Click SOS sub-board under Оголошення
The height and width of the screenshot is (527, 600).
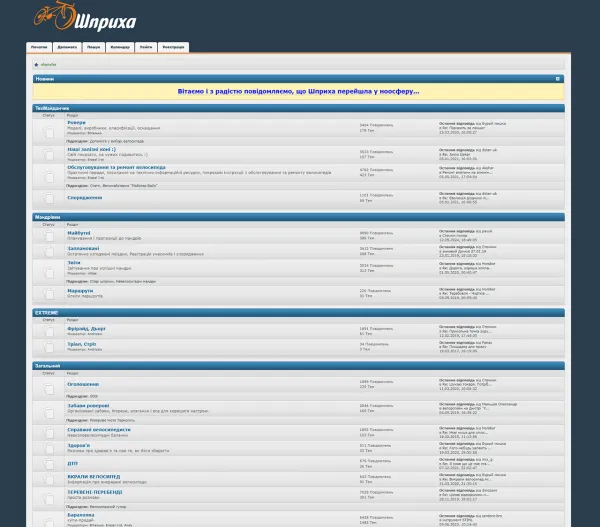[94, 396]
